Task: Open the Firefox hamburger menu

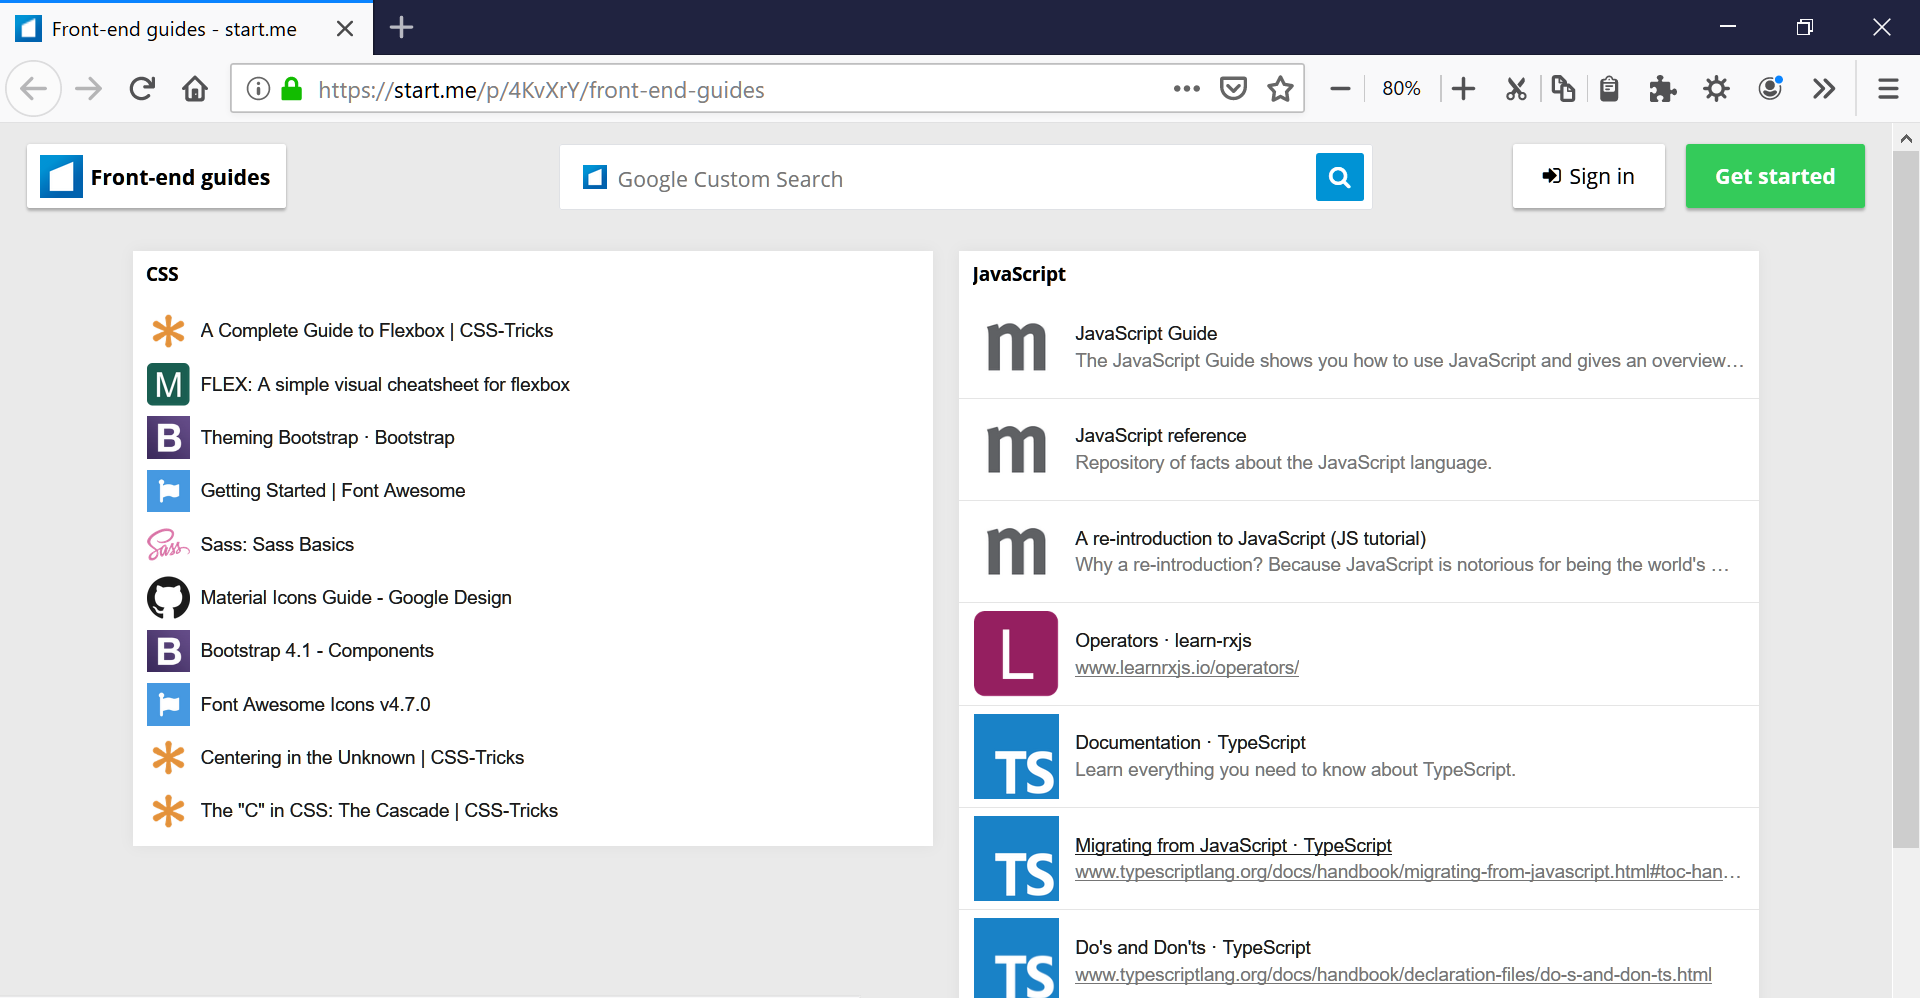Action: 1888,89
